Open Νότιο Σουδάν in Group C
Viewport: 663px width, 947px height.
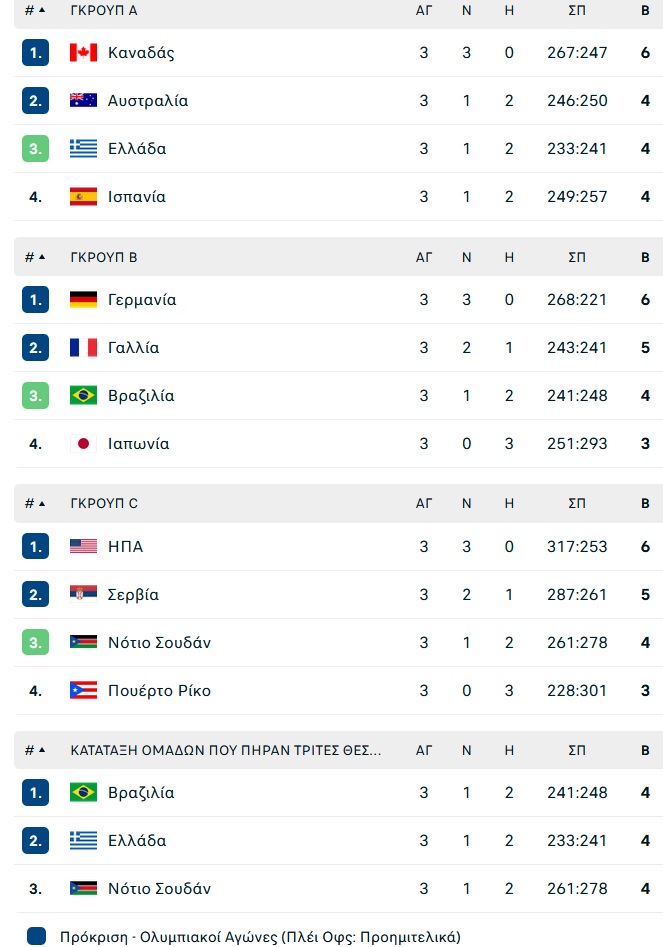159,643
